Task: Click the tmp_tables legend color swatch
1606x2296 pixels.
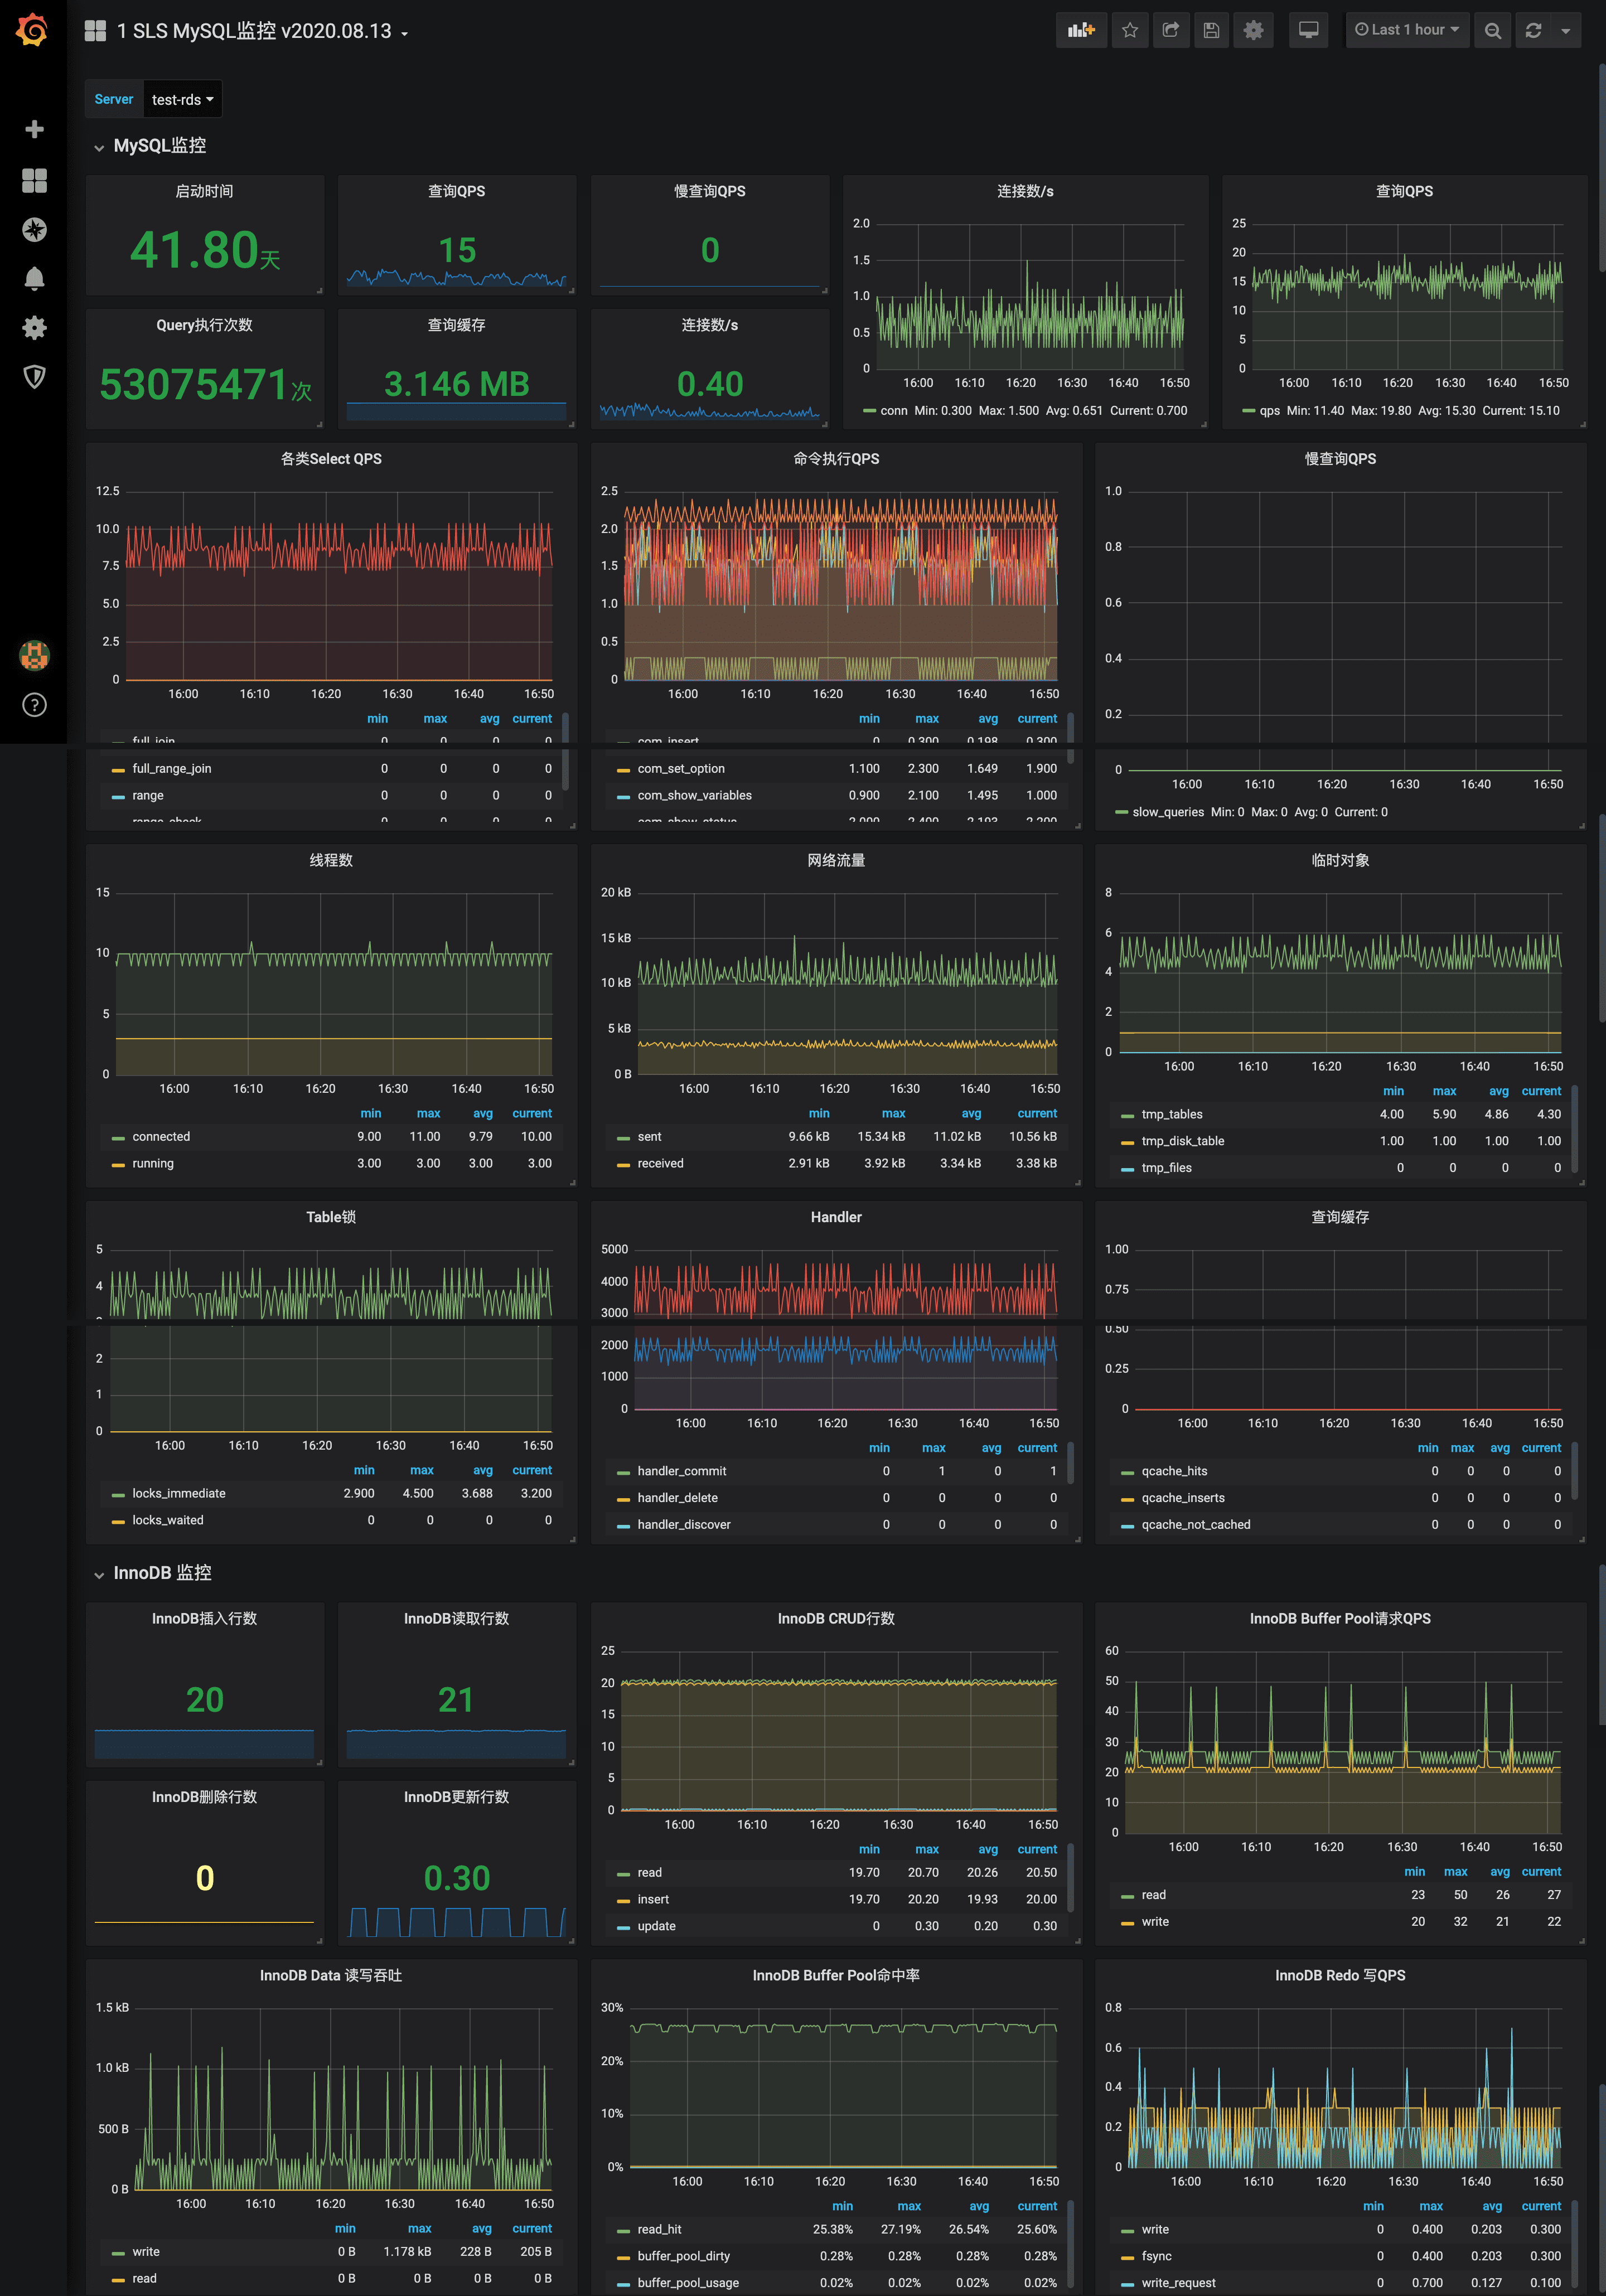Action: [1127, 1115]
